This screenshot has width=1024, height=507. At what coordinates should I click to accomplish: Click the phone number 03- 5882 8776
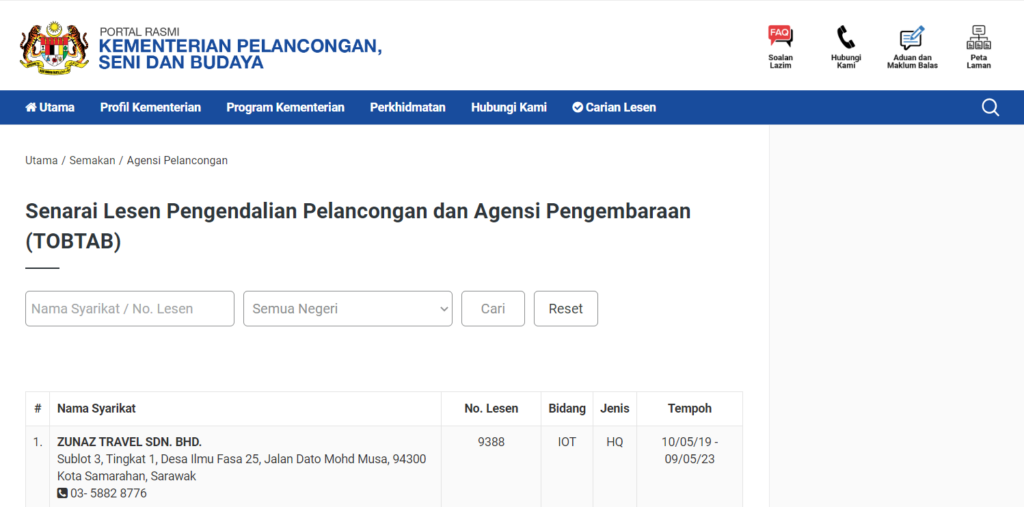pyautogui.click(x=108, y=493)
